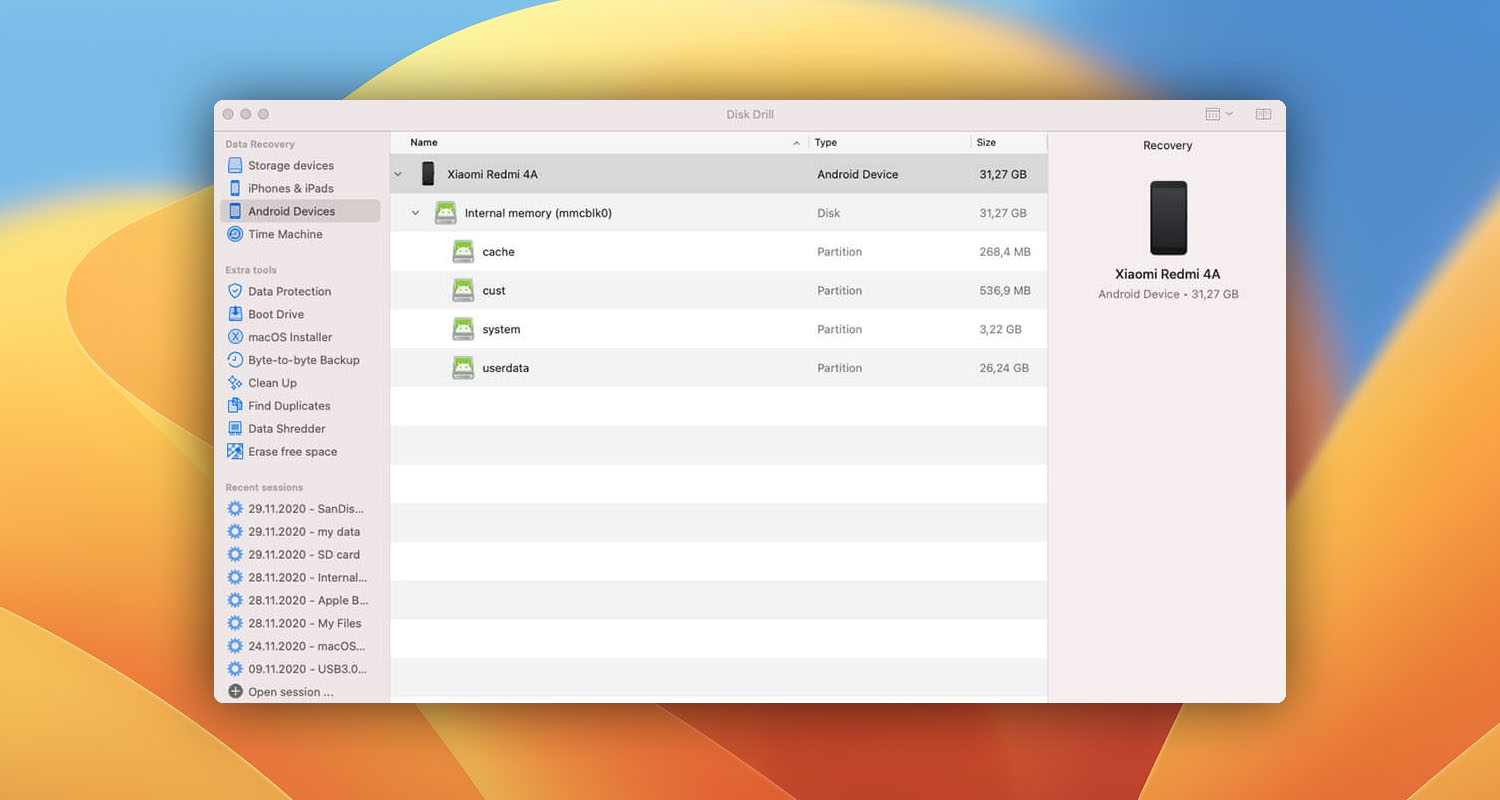Viewport: 1500px width, 800px height.
Task: Click the Recovery panel heading
Action: (x=1168, y=146)
